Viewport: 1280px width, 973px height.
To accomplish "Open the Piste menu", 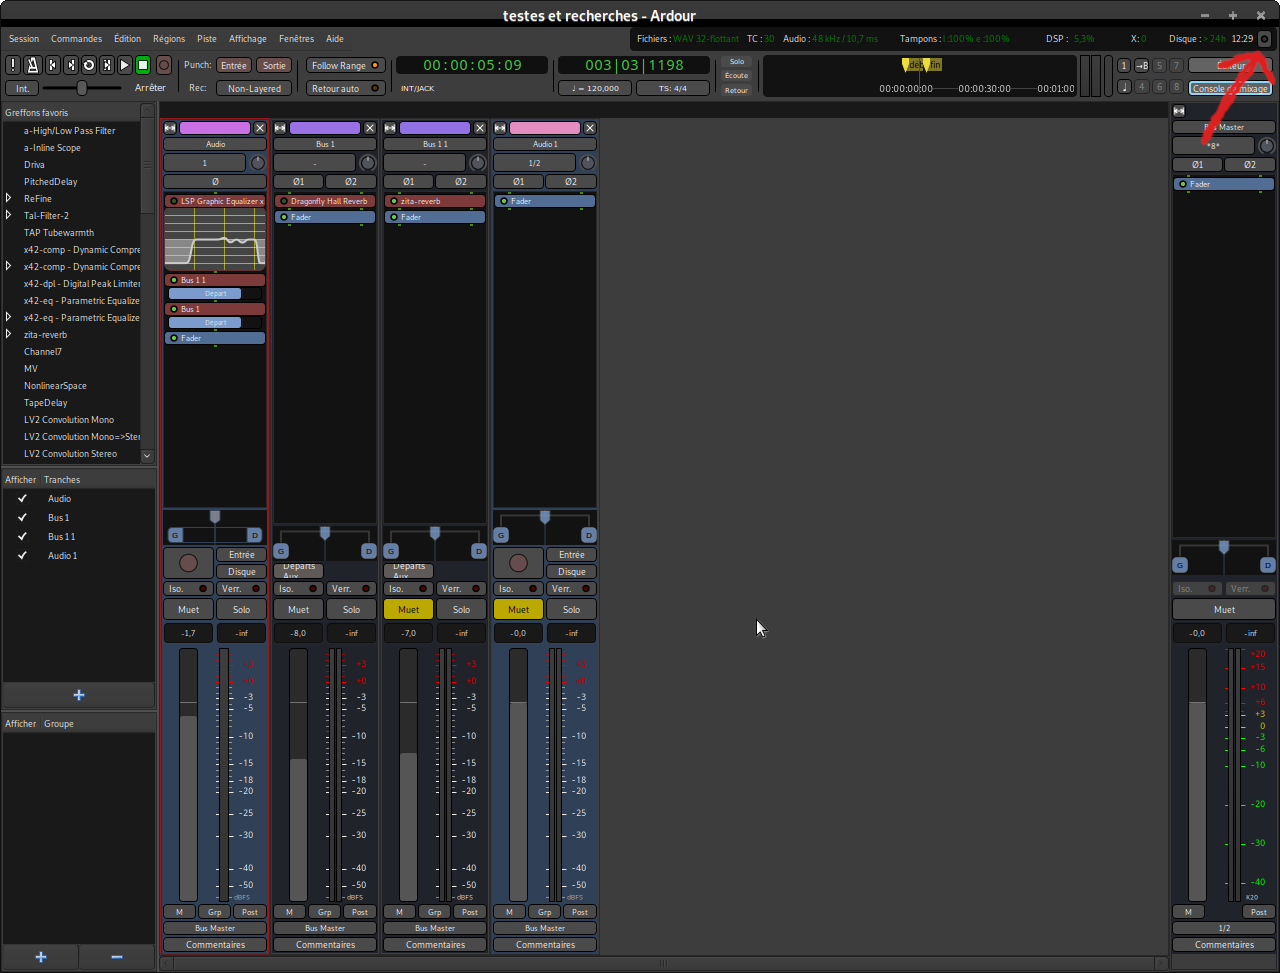I will click(x=207, y=39).
